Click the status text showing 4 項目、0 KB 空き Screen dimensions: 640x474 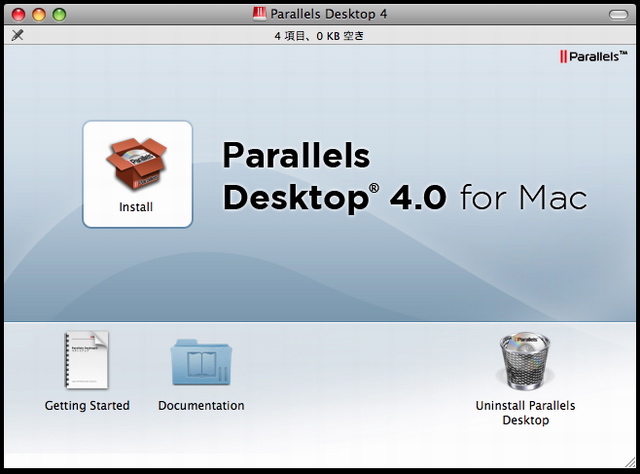319,36
